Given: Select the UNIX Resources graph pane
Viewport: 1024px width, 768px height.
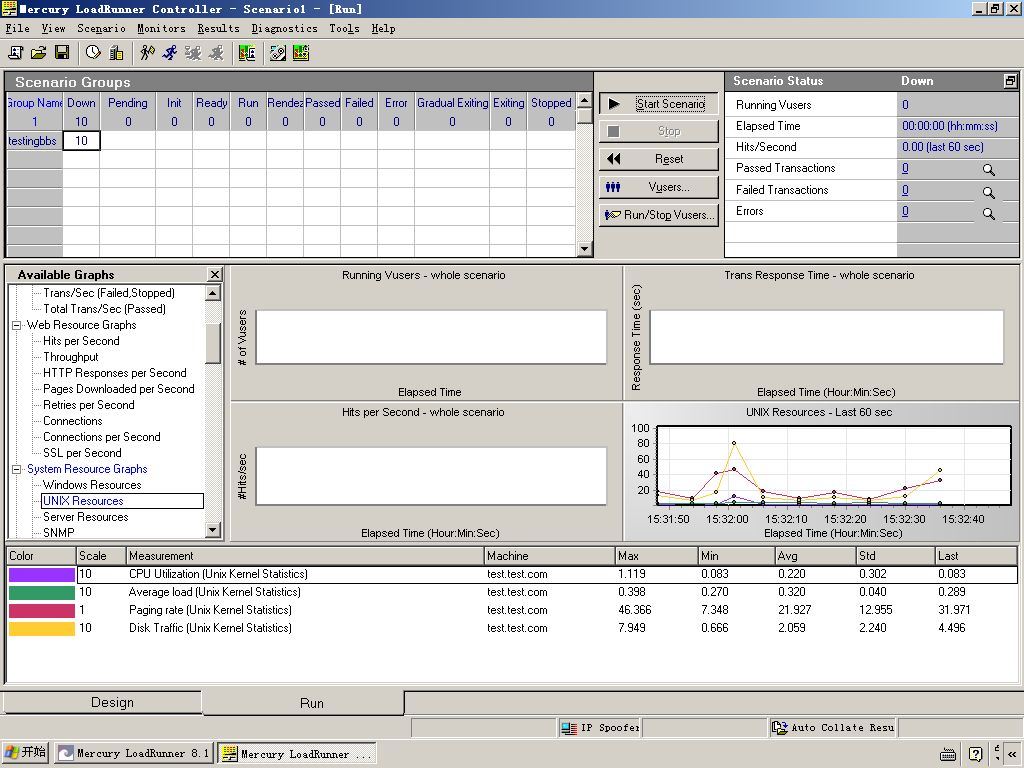Looking at the screenshot, I should coord(822,472).
